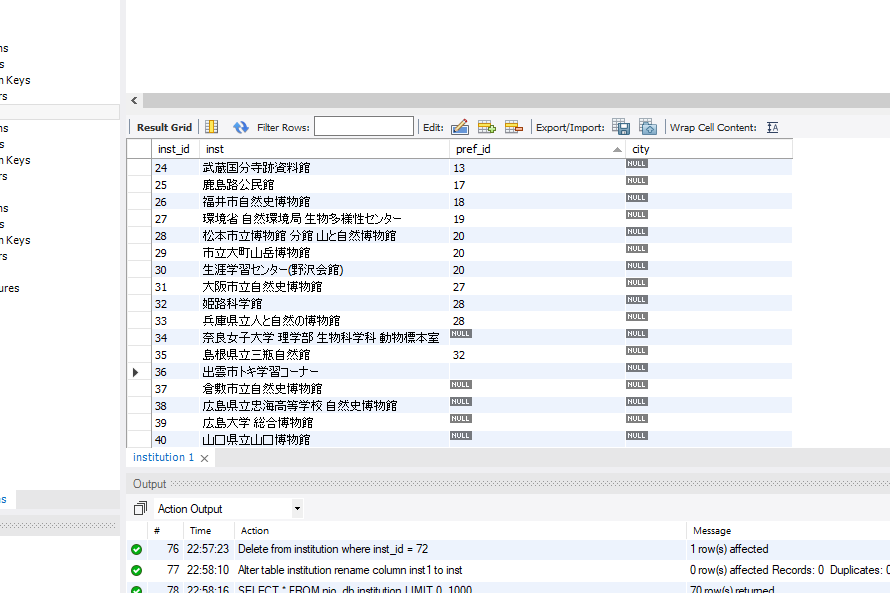This screenshot has height=593, width=890.
Task: Sort by the inst_id column header
Action: (174, 149)
